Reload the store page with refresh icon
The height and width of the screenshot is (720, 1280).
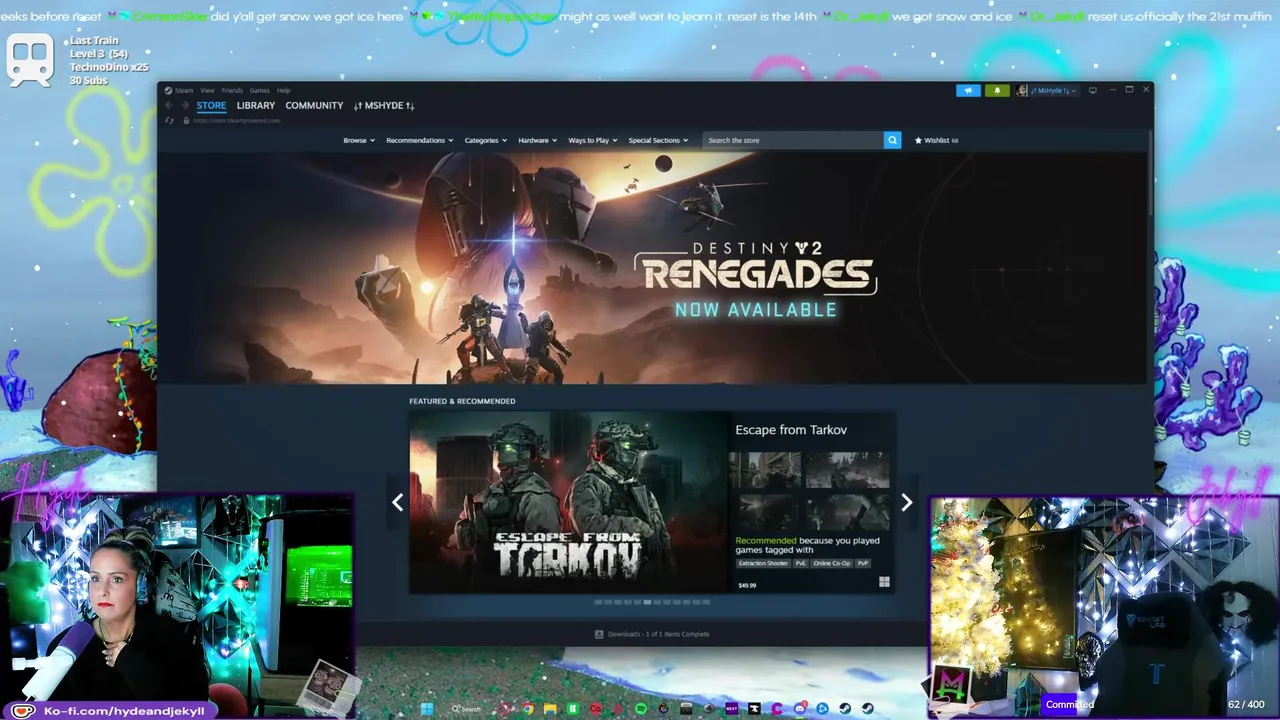click(x=169, y=120)
